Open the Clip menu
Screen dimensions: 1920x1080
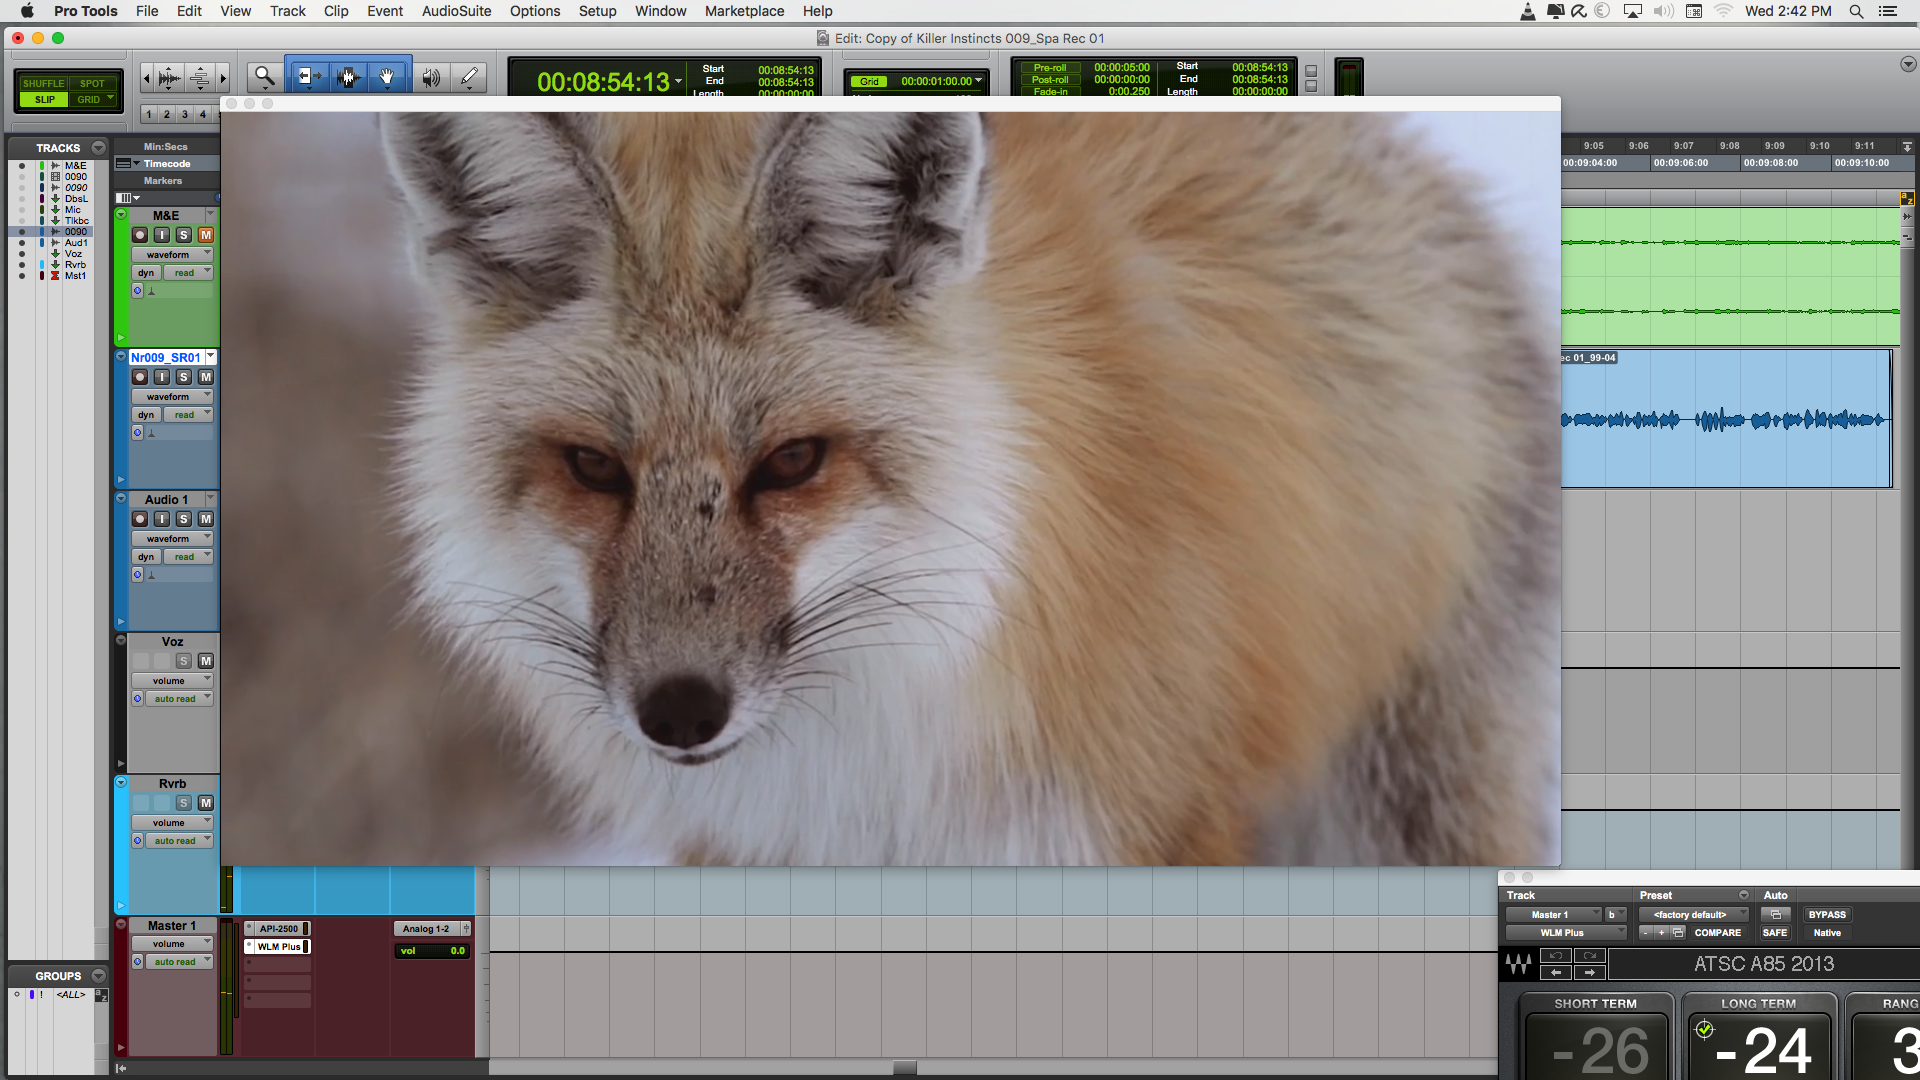[x=336, y=11]
